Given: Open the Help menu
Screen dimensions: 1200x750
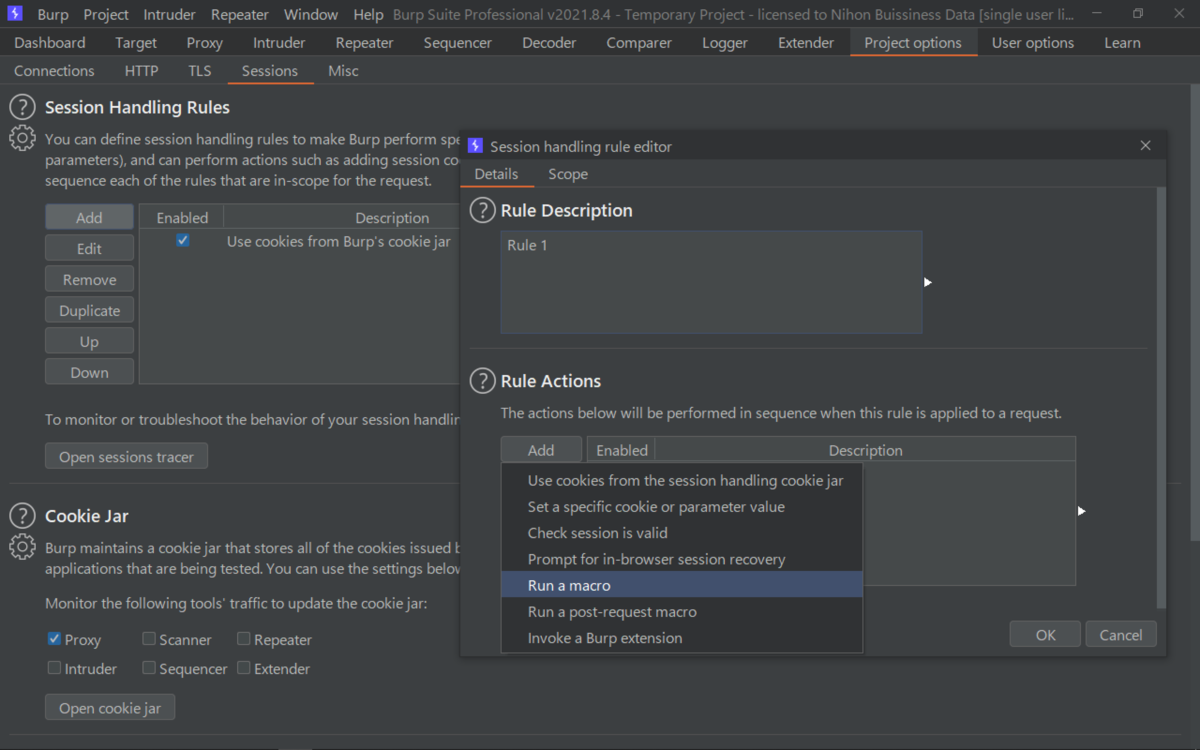Looking at the screenshot, I should pos(368,15).
